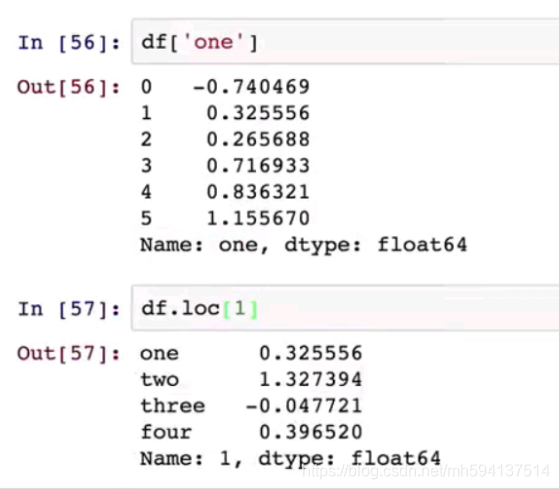Click index label 3 in output 56

tap(146, 165)
